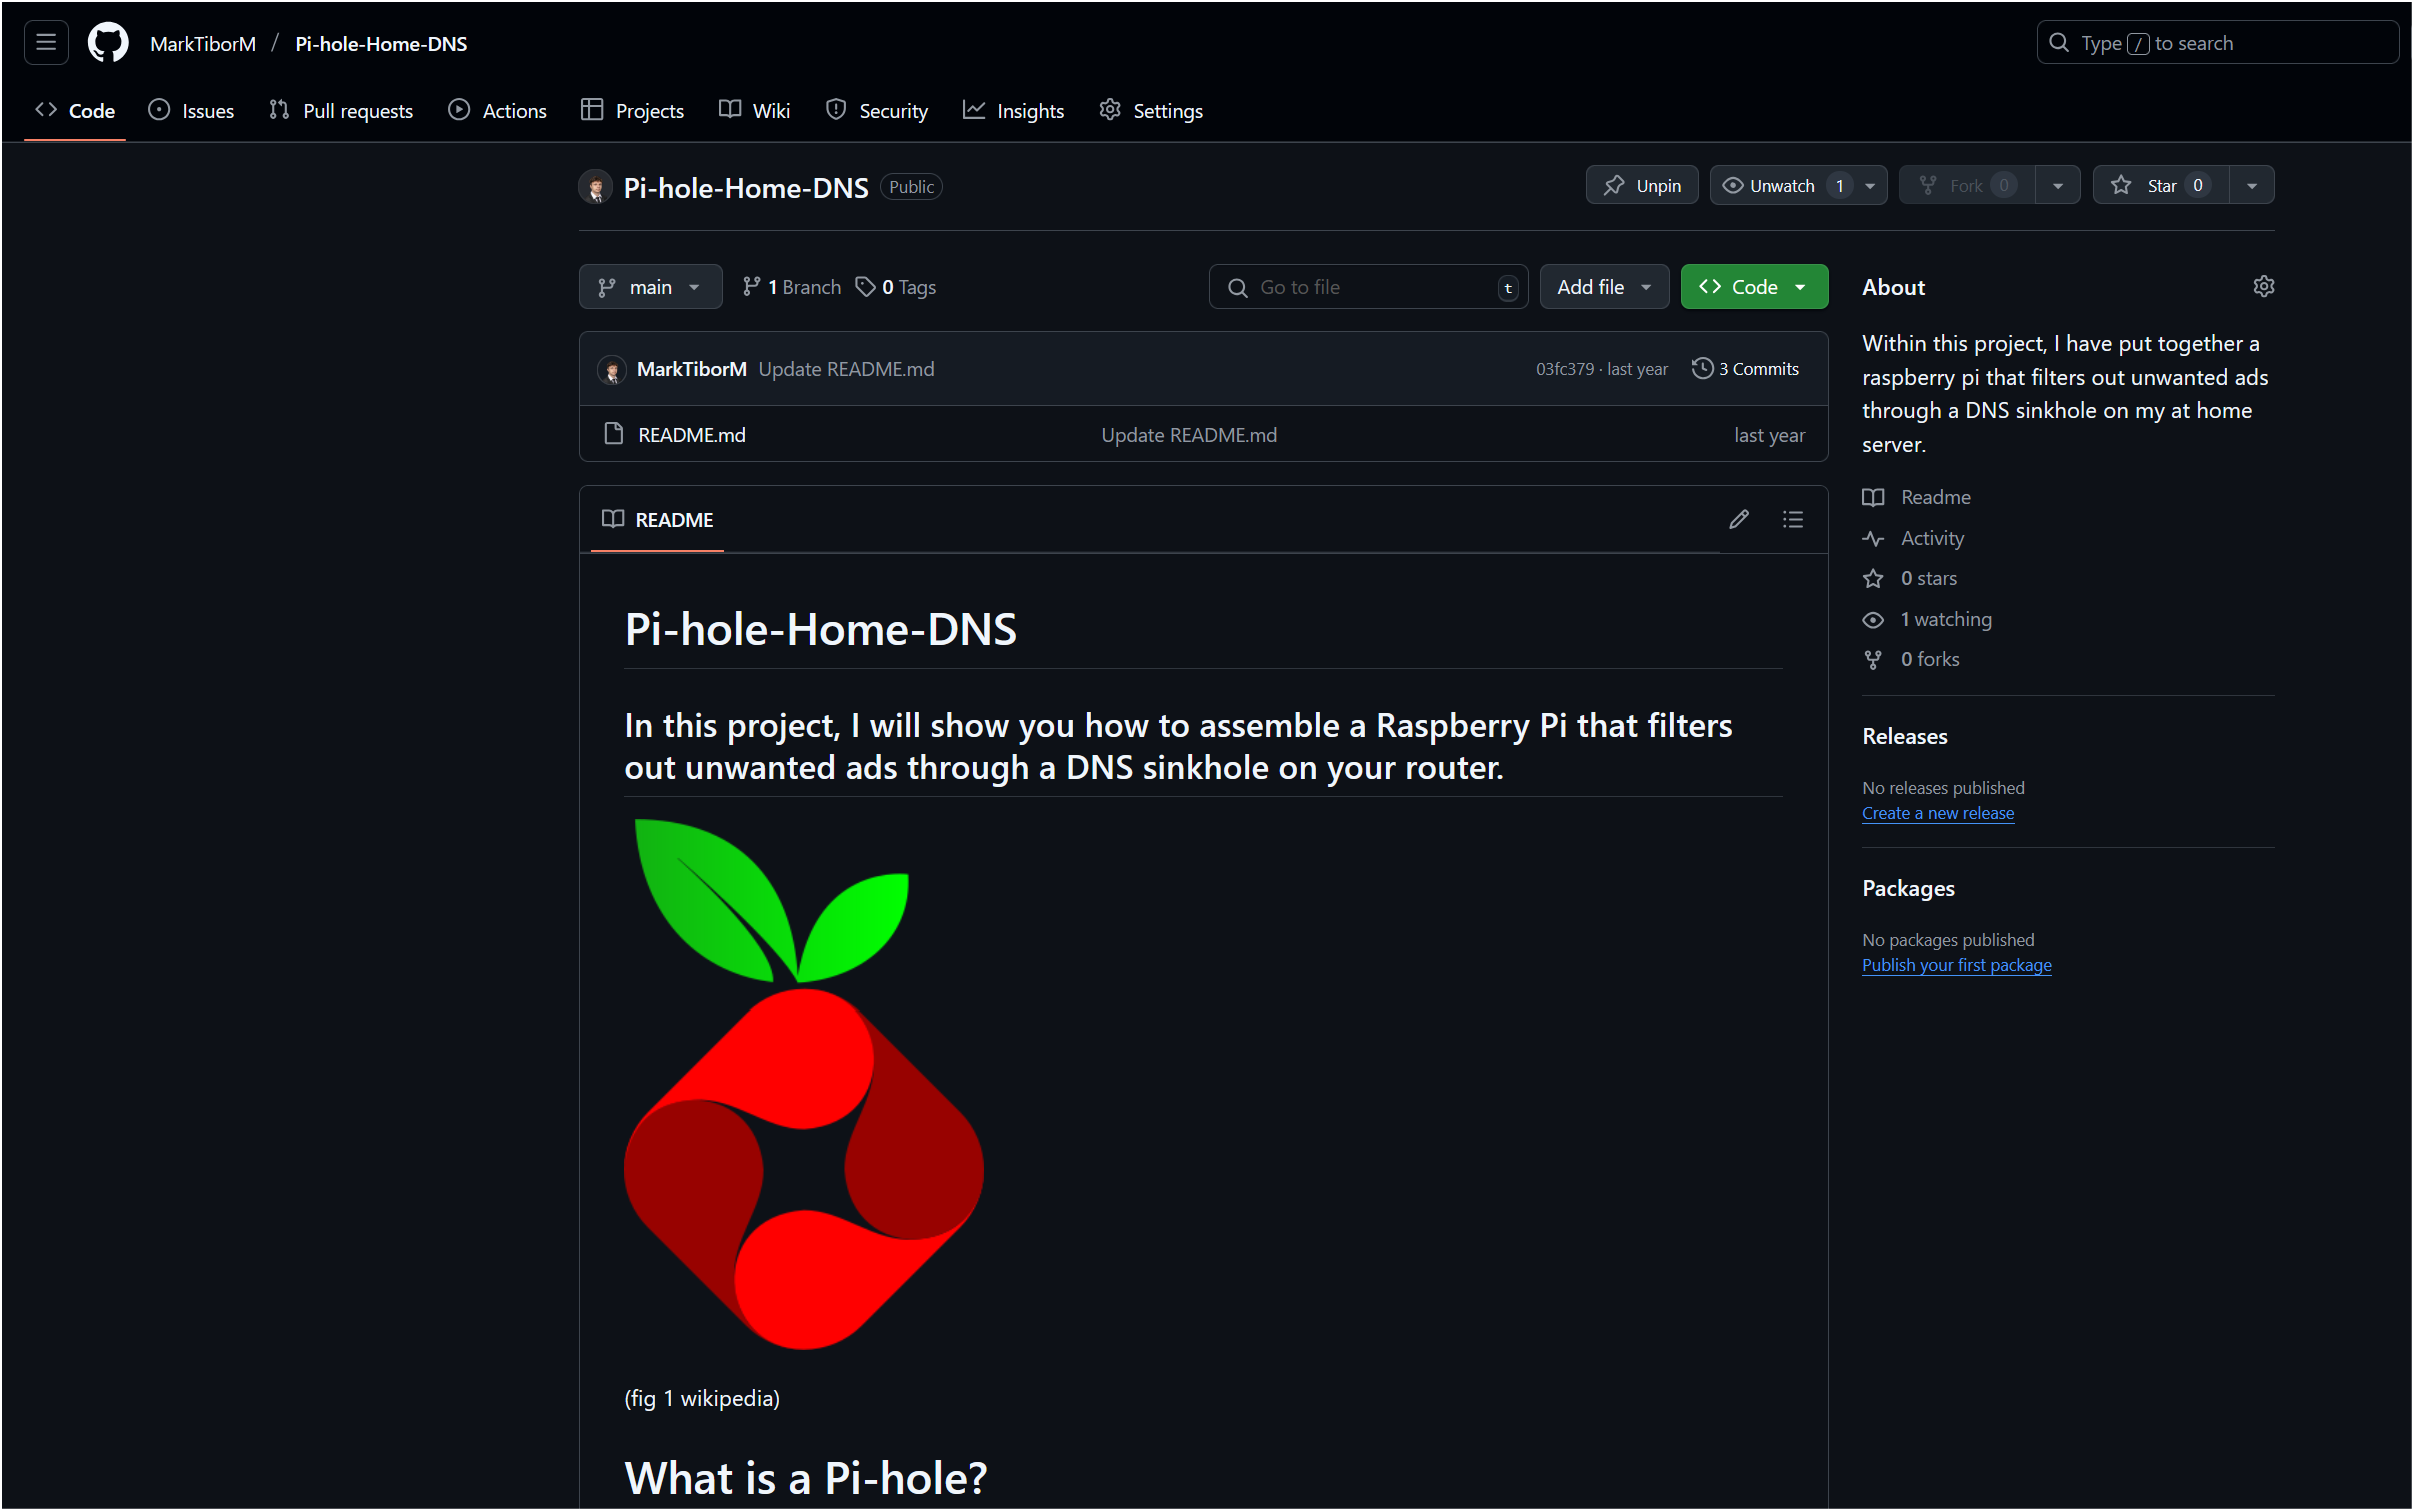Open the Add file dropdown

pos(1602,287)
